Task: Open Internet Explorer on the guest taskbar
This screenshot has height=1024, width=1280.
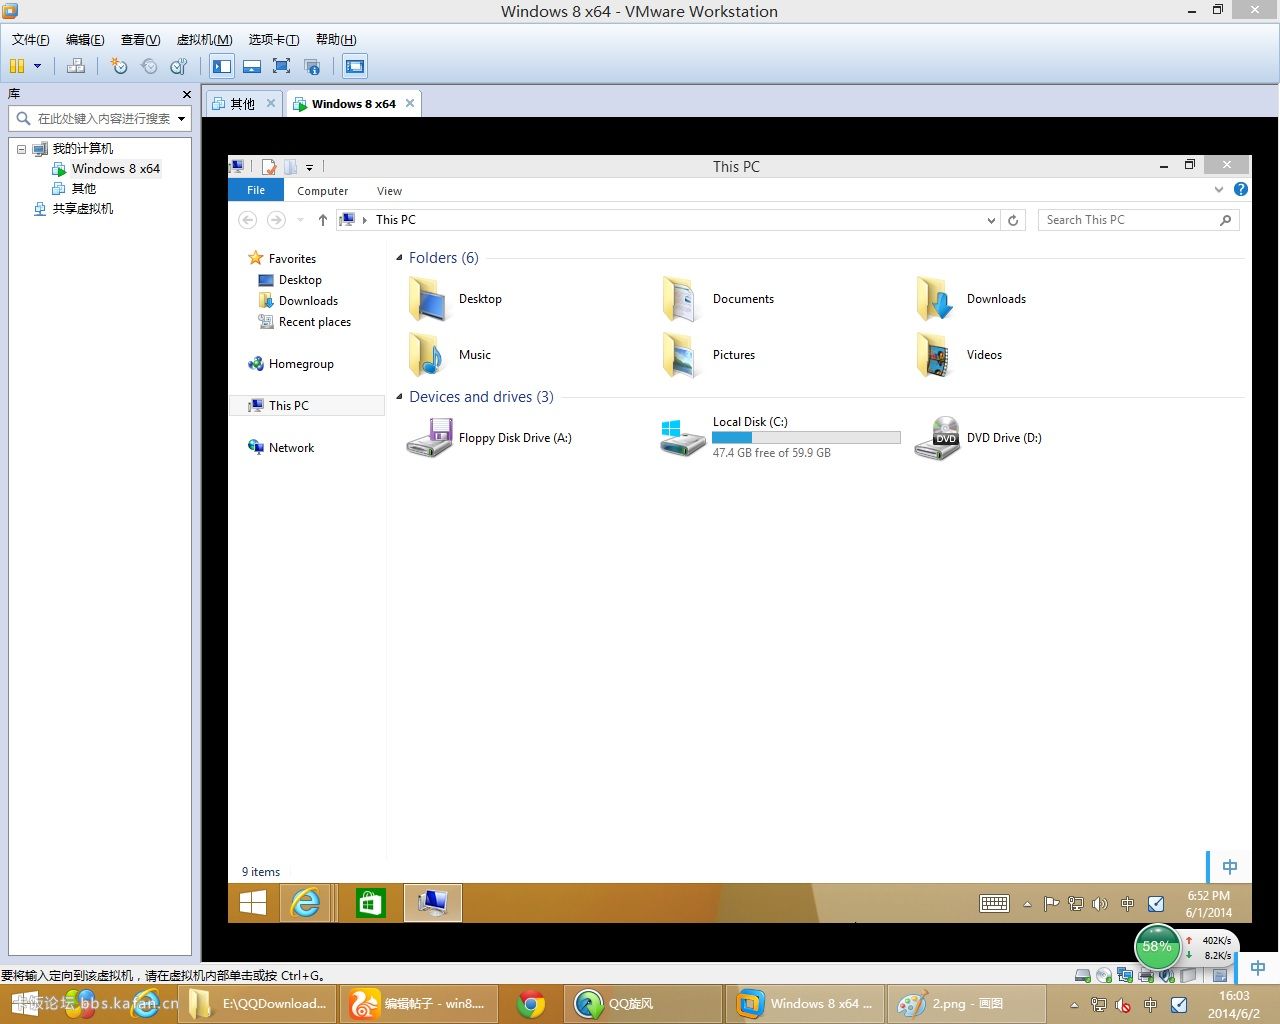Action: (305, 903)
